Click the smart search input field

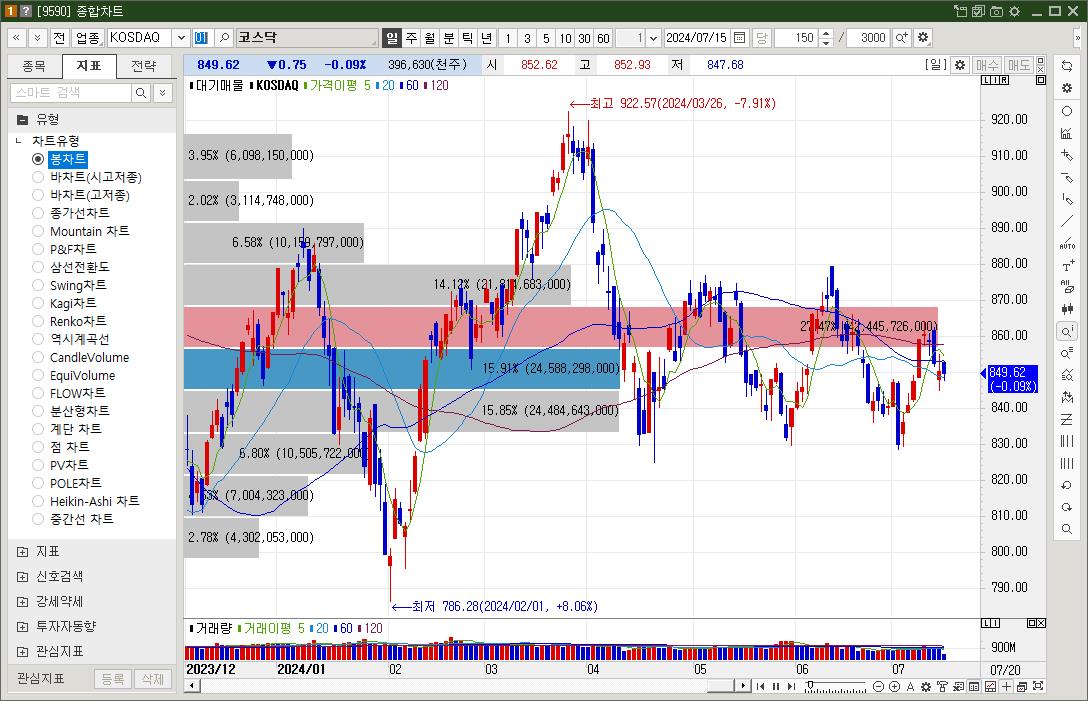[71, 92]
